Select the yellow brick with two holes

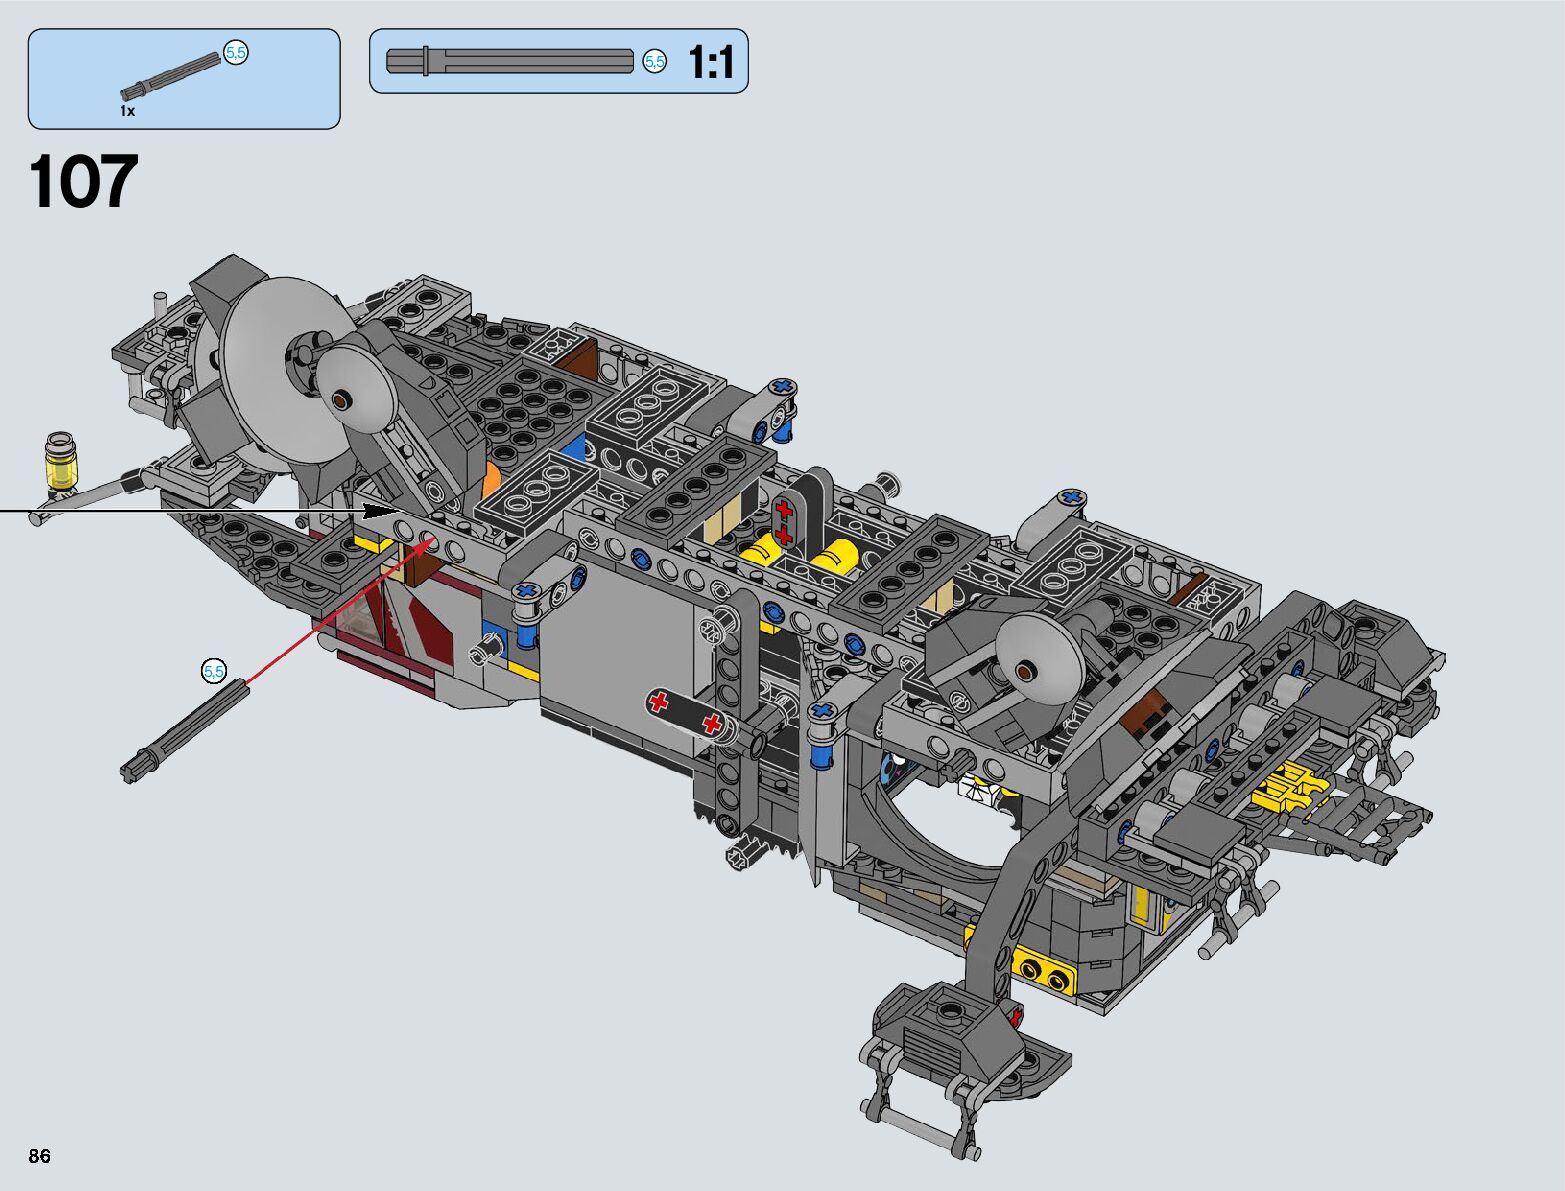tap(1040, 967)
